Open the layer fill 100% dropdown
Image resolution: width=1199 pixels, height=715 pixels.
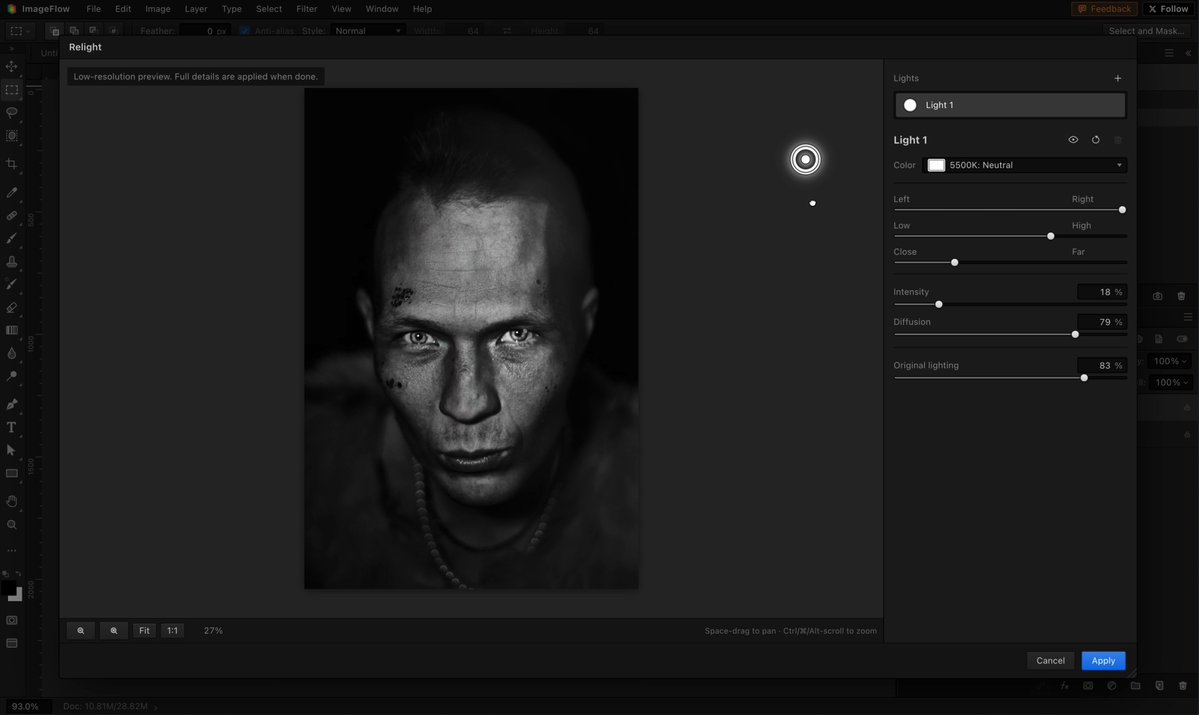pyautogui.click(x=1170, y=382)
